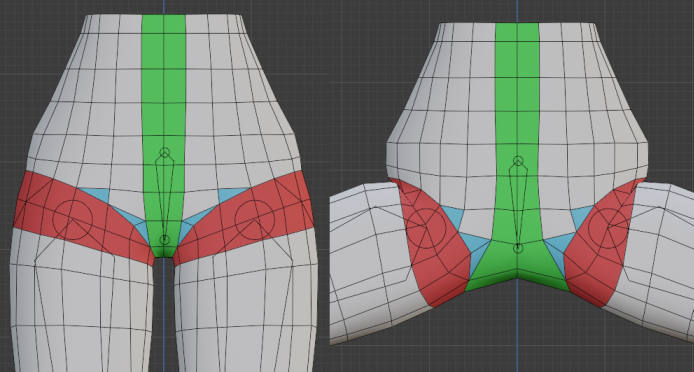Select large thigh joint circle on standing mesh's screen-right hip

tap(254, 220)
